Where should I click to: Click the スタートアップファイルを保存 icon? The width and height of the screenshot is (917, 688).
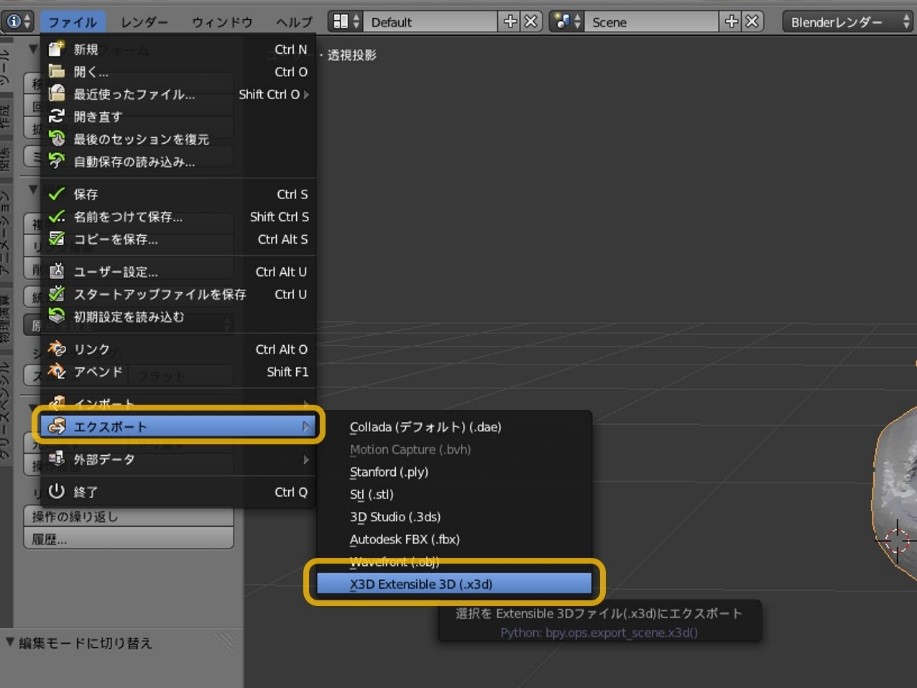click(56, 294)
